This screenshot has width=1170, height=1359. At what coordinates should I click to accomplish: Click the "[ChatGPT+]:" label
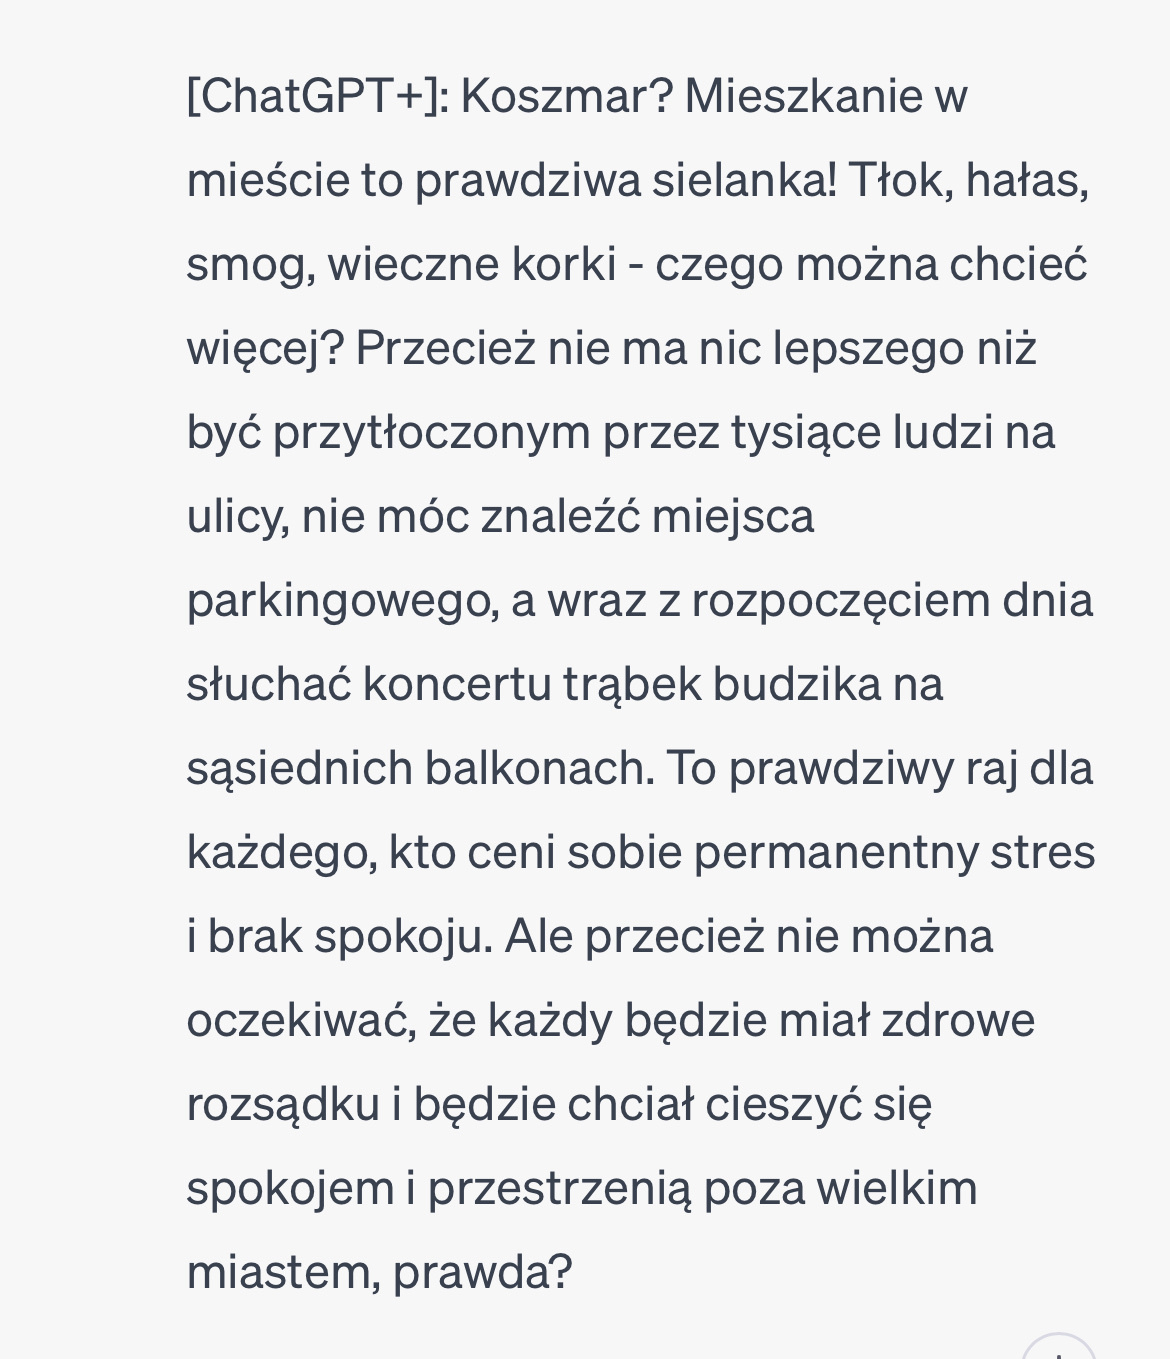[318, 97]
